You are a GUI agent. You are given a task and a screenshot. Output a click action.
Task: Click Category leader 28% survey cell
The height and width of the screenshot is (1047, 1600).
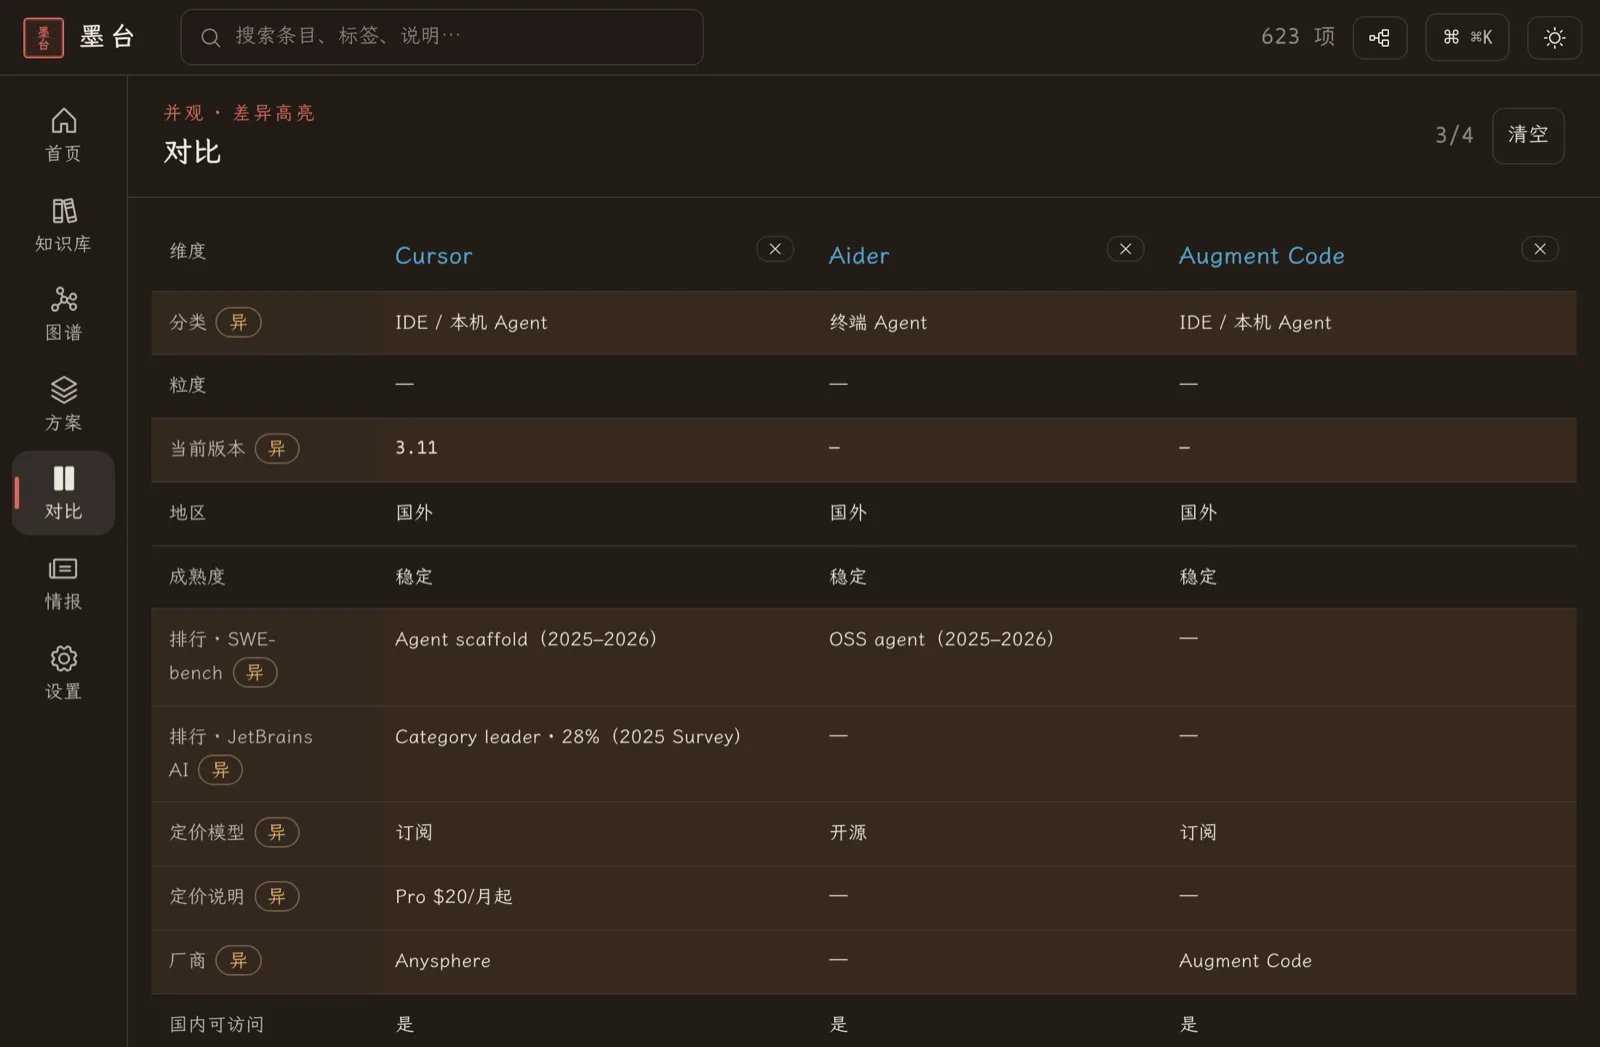pos(568,737)
